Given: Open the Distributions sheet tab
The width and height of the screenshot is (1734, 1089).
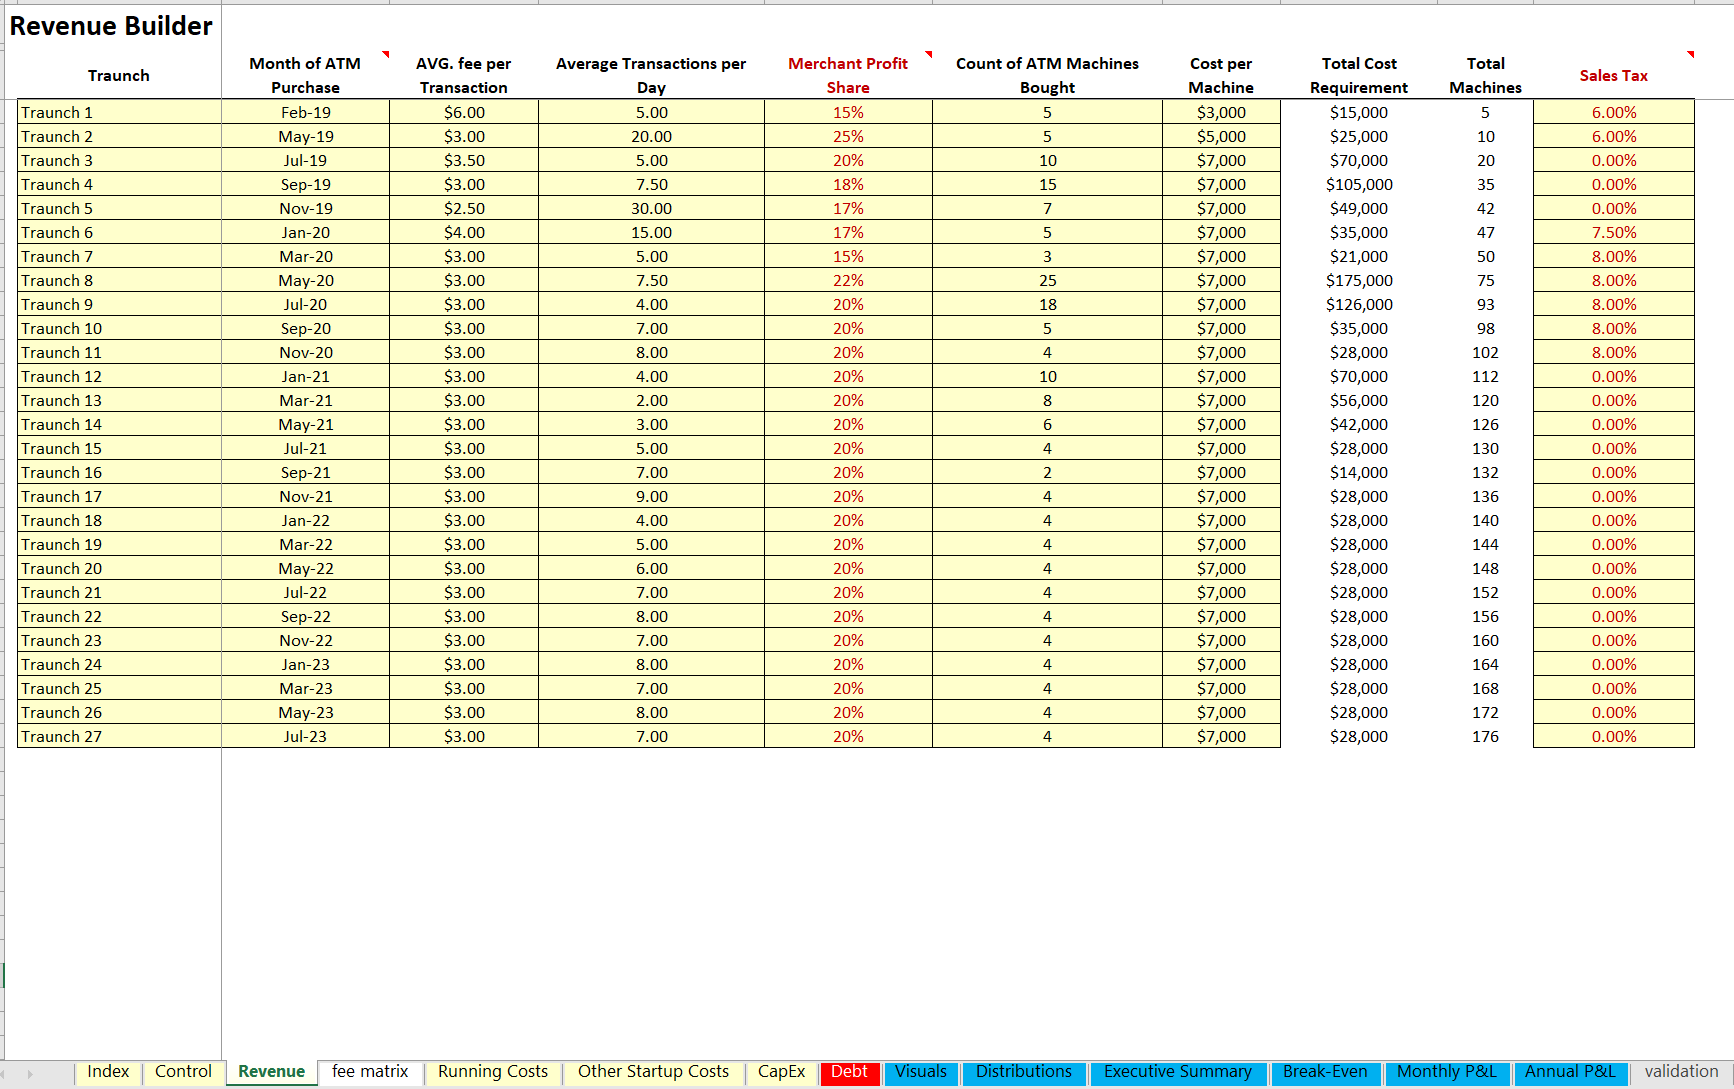Looking at the screenshot, I should [1023, 1072].
